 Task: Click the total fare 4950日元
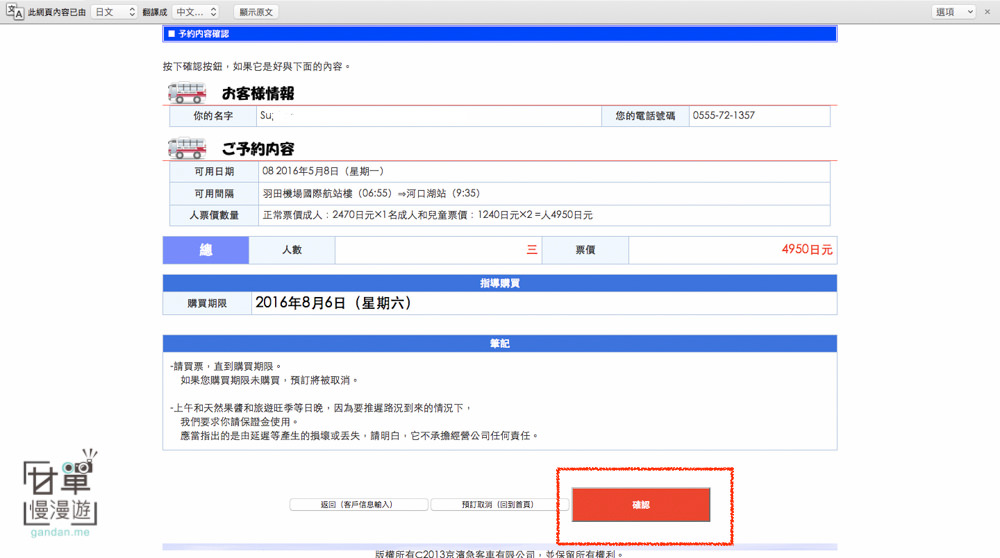click(x=807, y=249)
